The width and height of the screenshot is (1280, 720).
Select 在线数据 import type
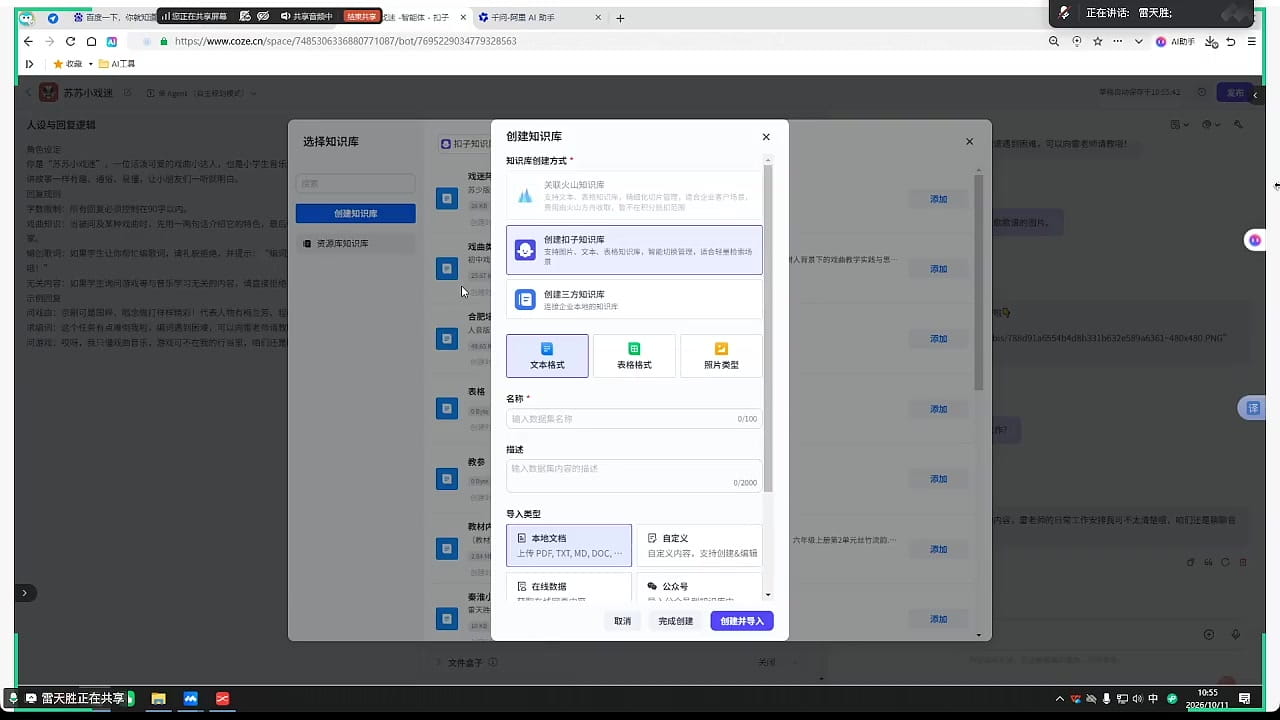[569, 587]
